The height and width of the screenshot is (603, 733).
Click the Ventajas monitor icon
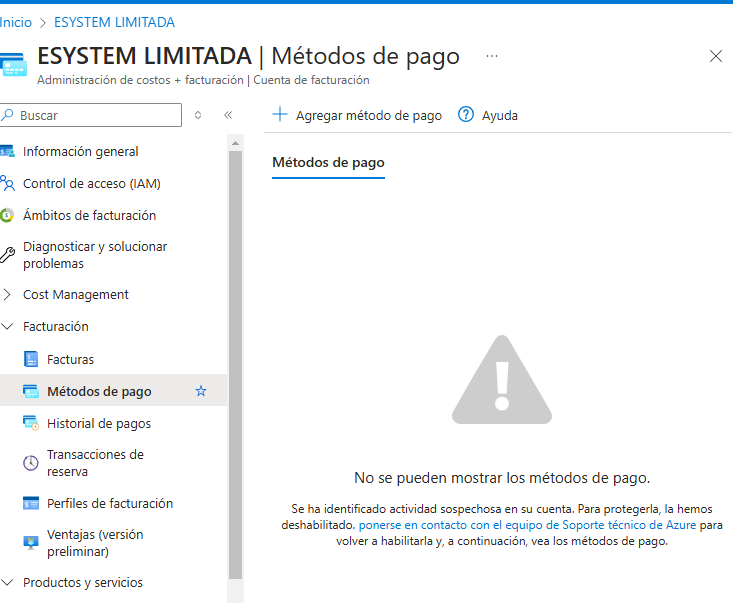point(31,543)
